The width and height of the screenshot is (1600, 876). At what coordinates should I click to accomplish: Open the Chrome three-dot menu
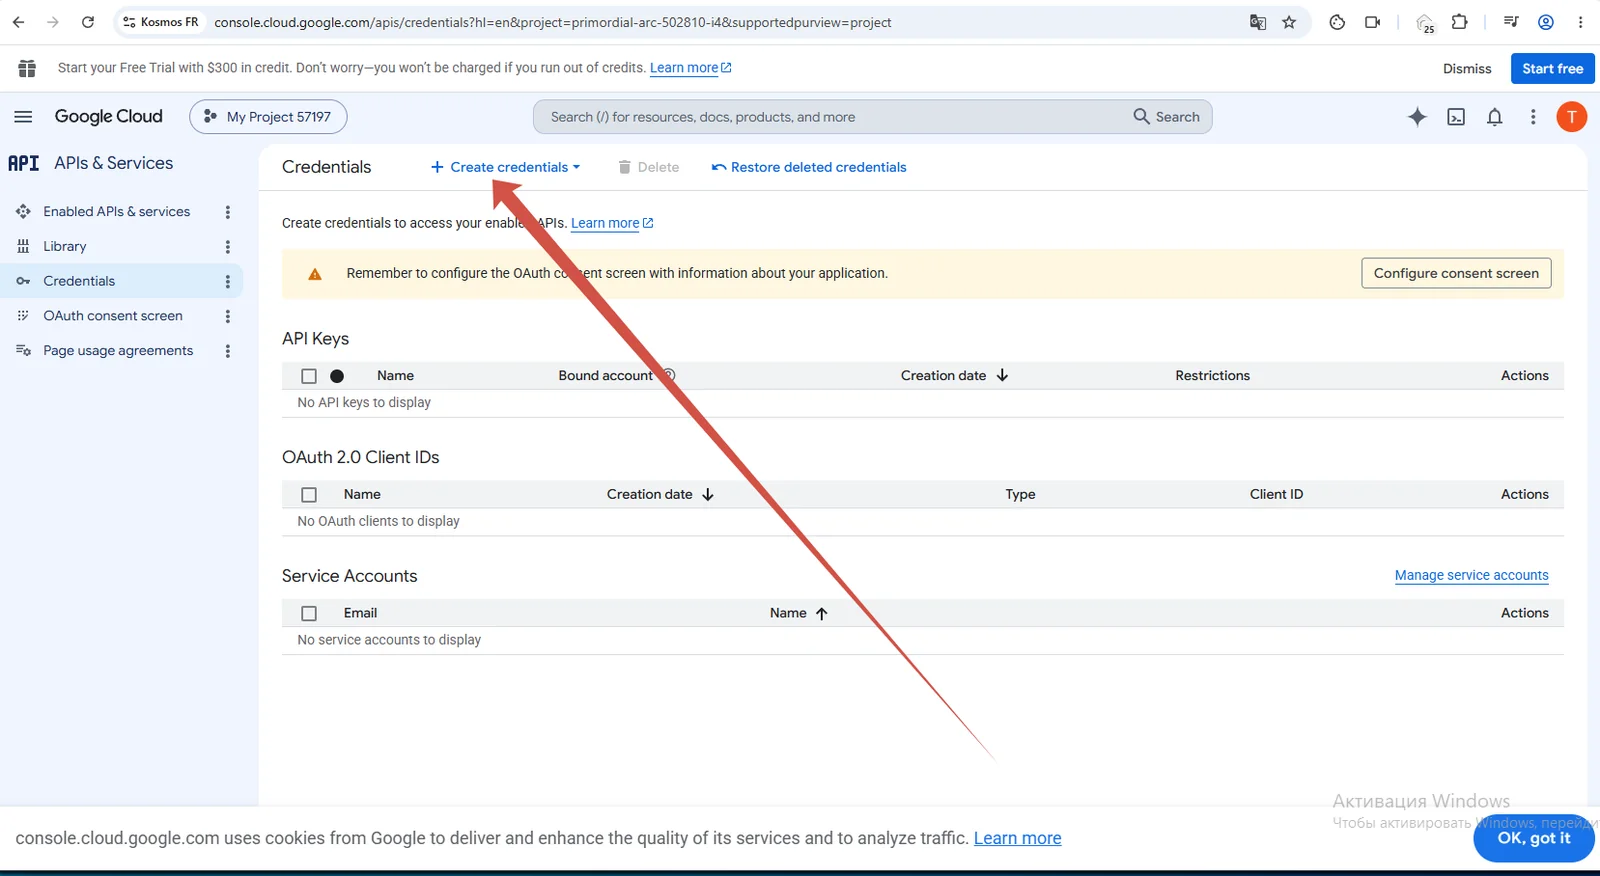click(1580, 22)
